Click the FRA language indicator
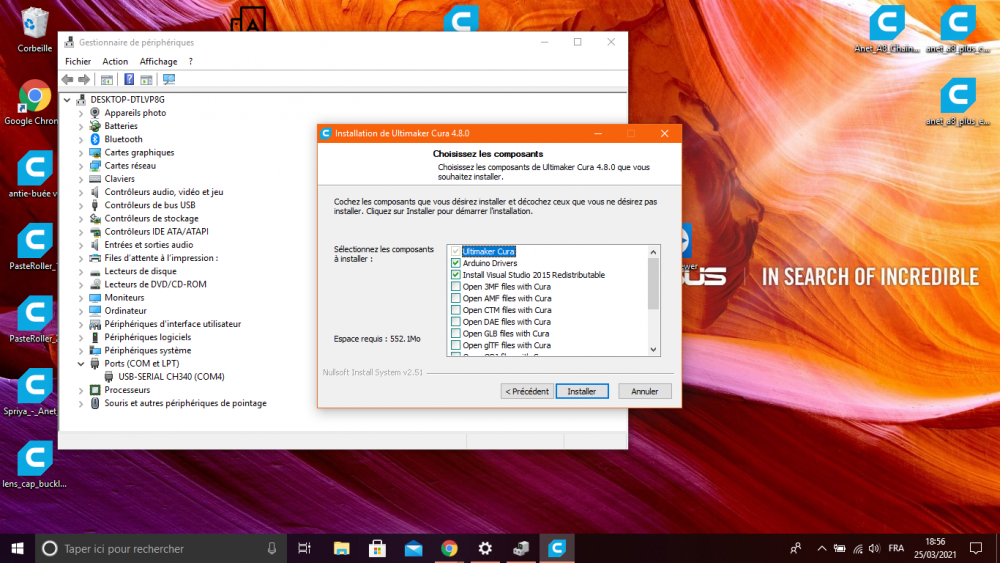This screenshot has width=1000, height=563. coord(896,548)
